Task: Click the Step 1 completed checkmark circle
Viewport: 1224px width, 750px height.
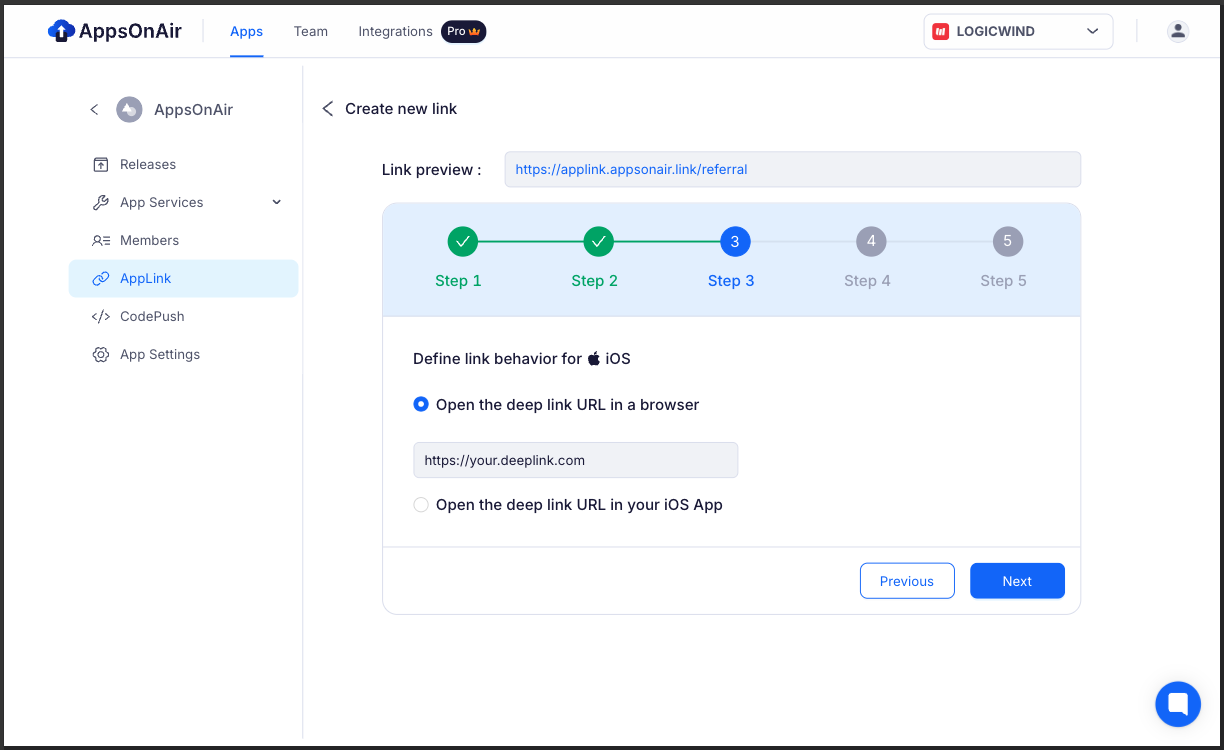Action: click(x=463, y=241)
